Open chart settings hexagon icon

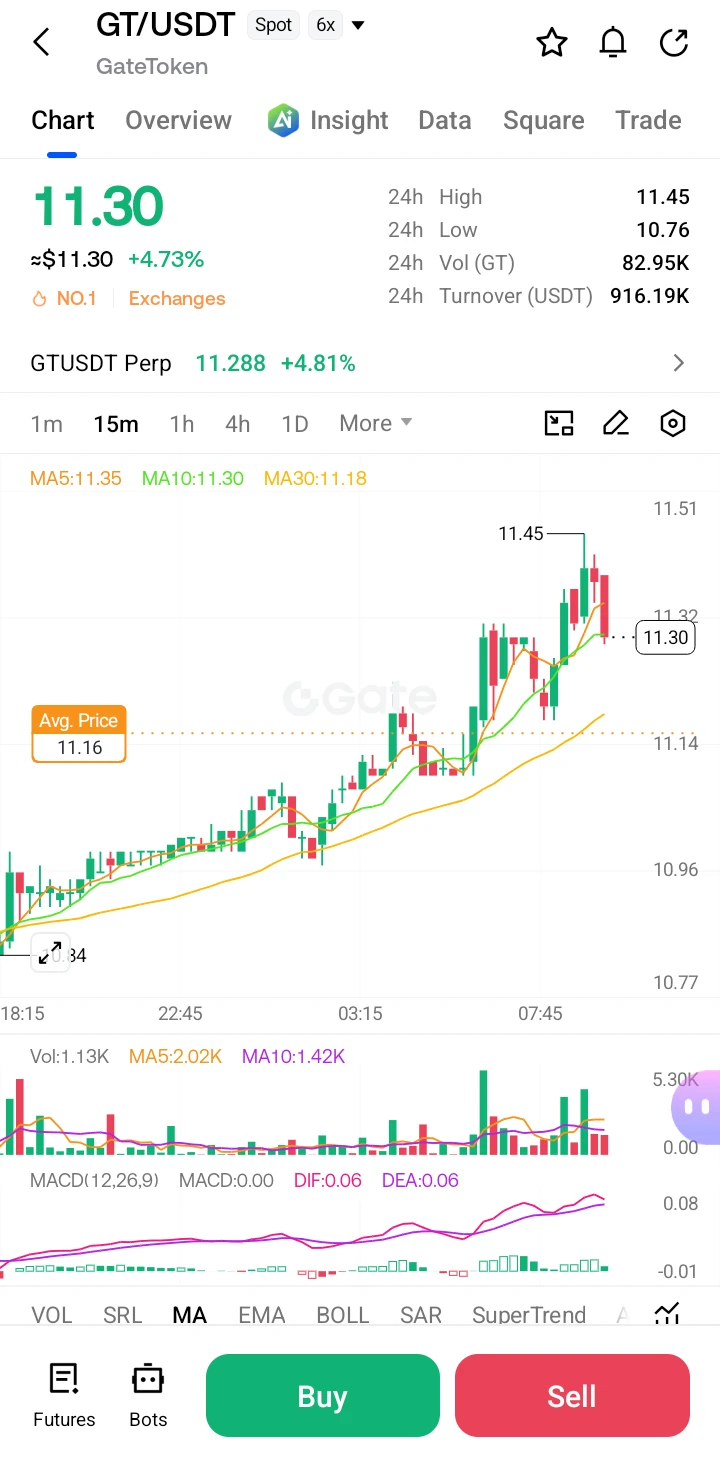[x=673, y=423]
